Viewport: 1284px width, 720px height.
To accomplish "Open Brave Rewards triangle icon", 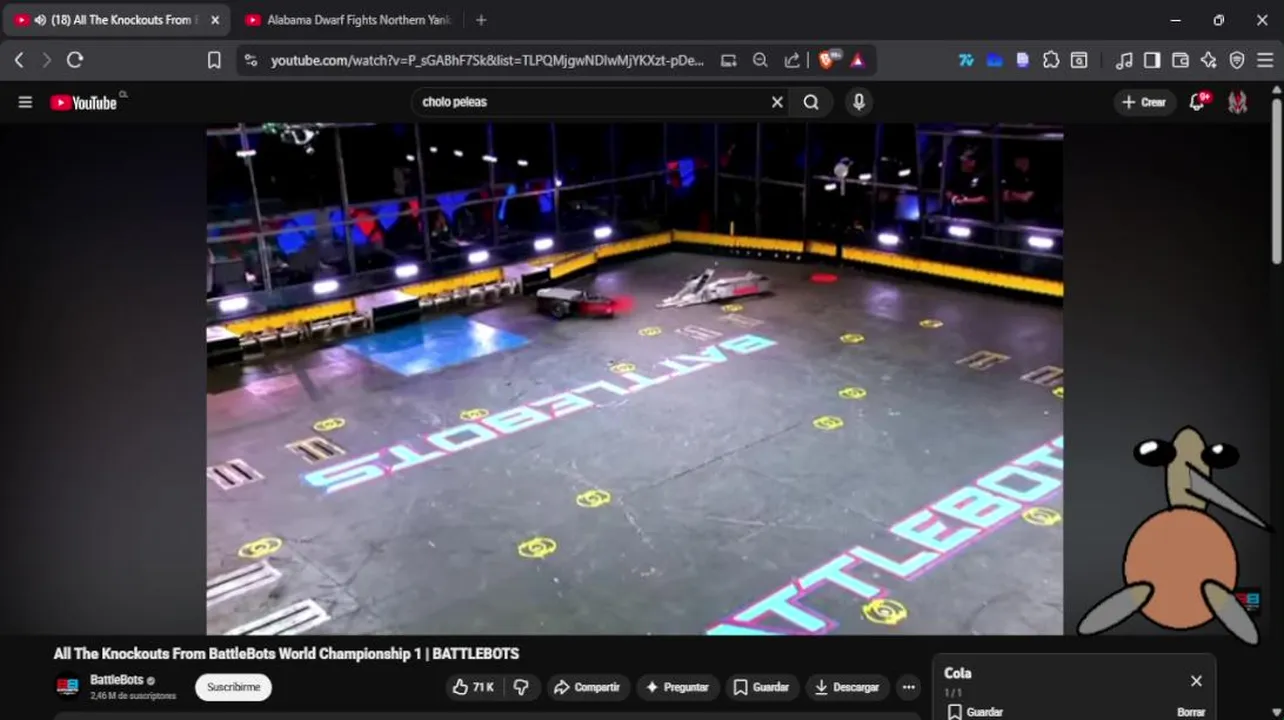I will (x=857, y=60).
